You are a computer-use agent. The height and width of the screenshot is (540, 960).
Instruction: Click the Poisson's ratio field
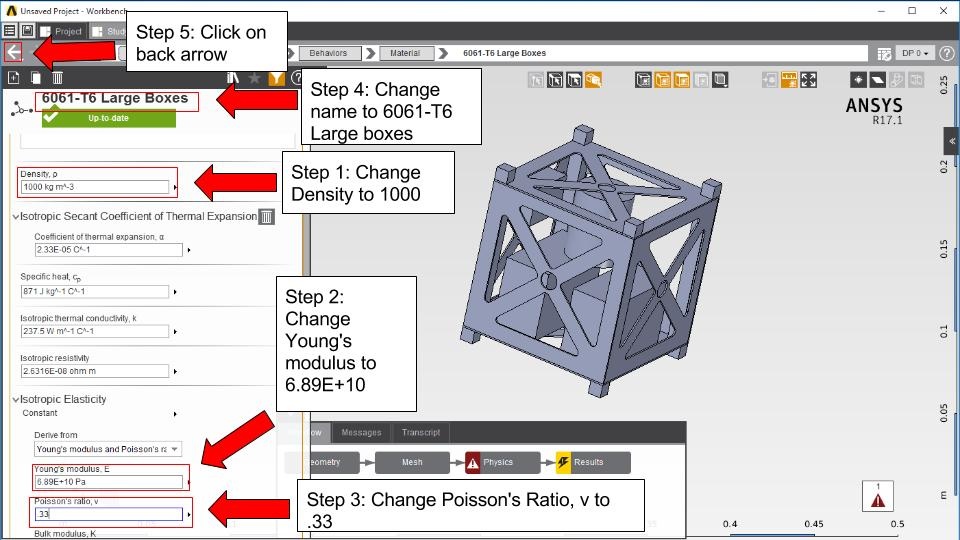click(x=108, y=514)
